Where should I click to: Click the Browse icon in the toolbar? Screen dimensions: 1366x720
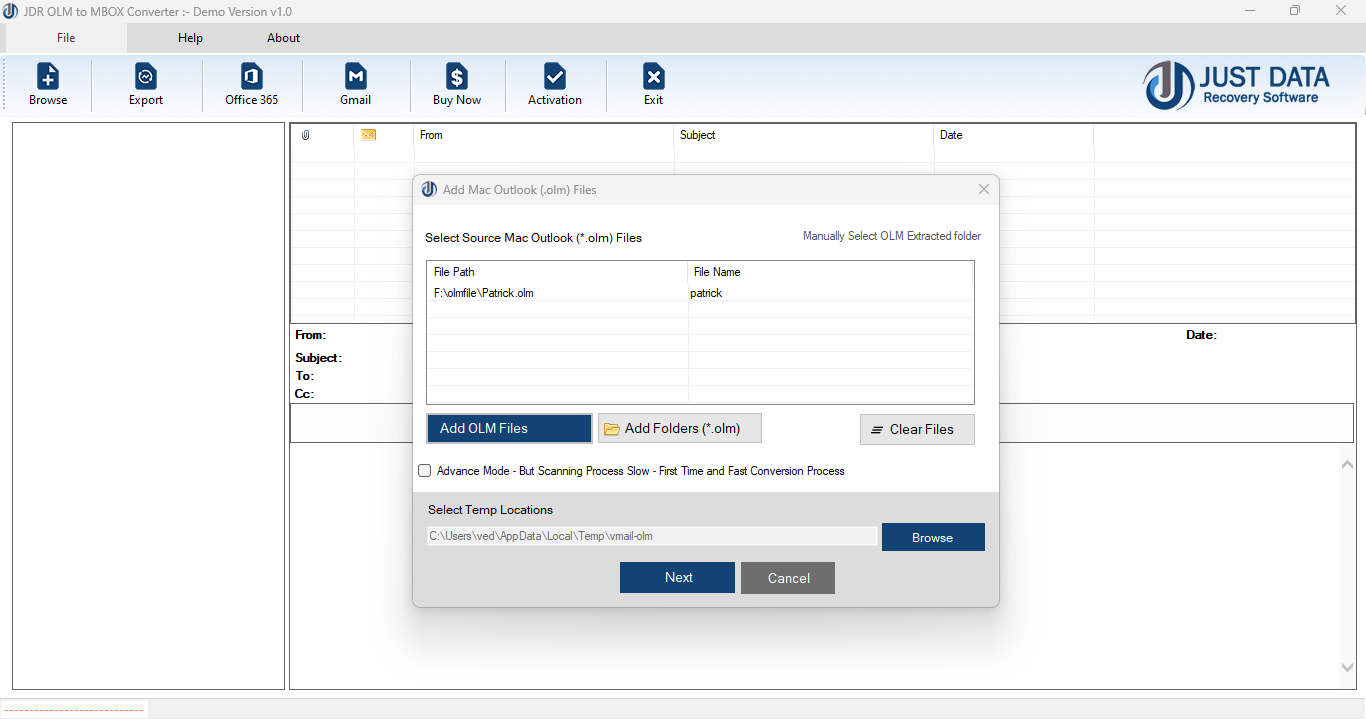pos(48,84)
